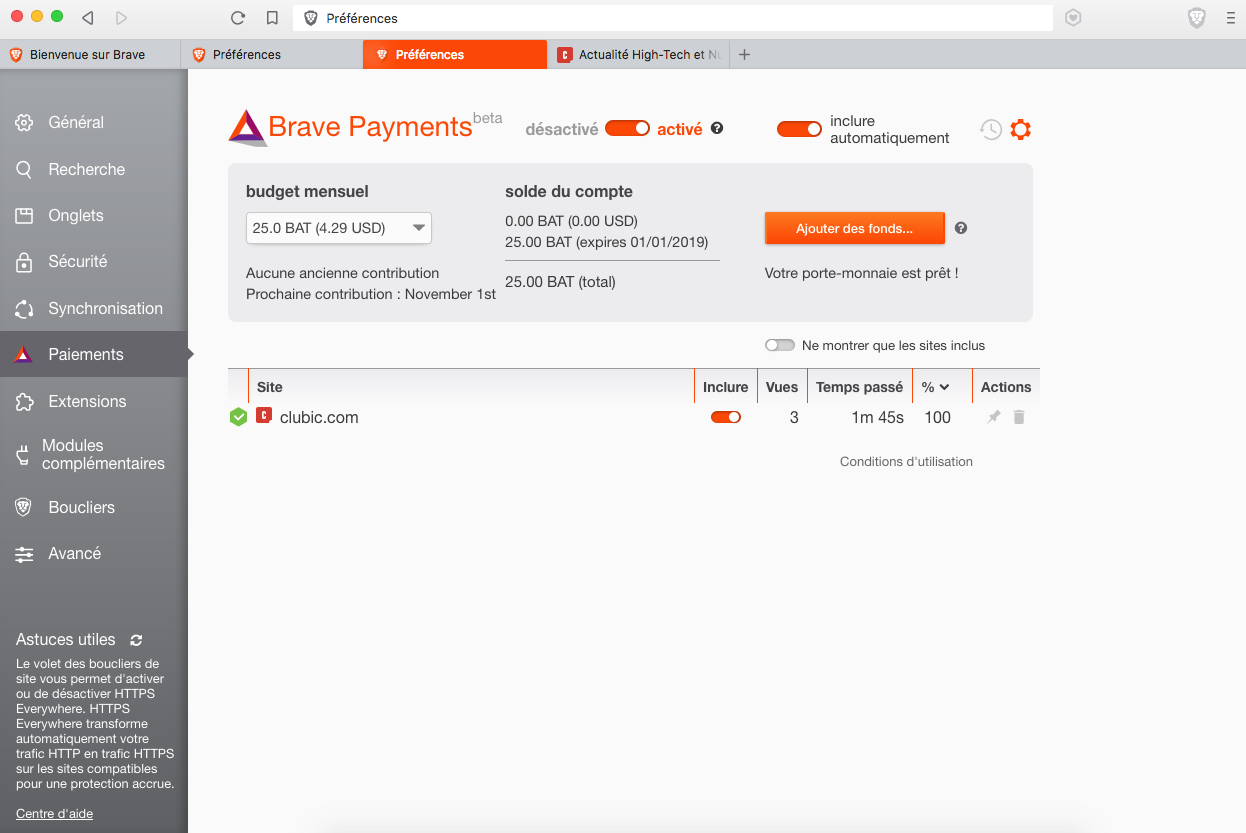Open the Général settings section
Viewport: 1246px width, 833px height.
pos(94,123)
